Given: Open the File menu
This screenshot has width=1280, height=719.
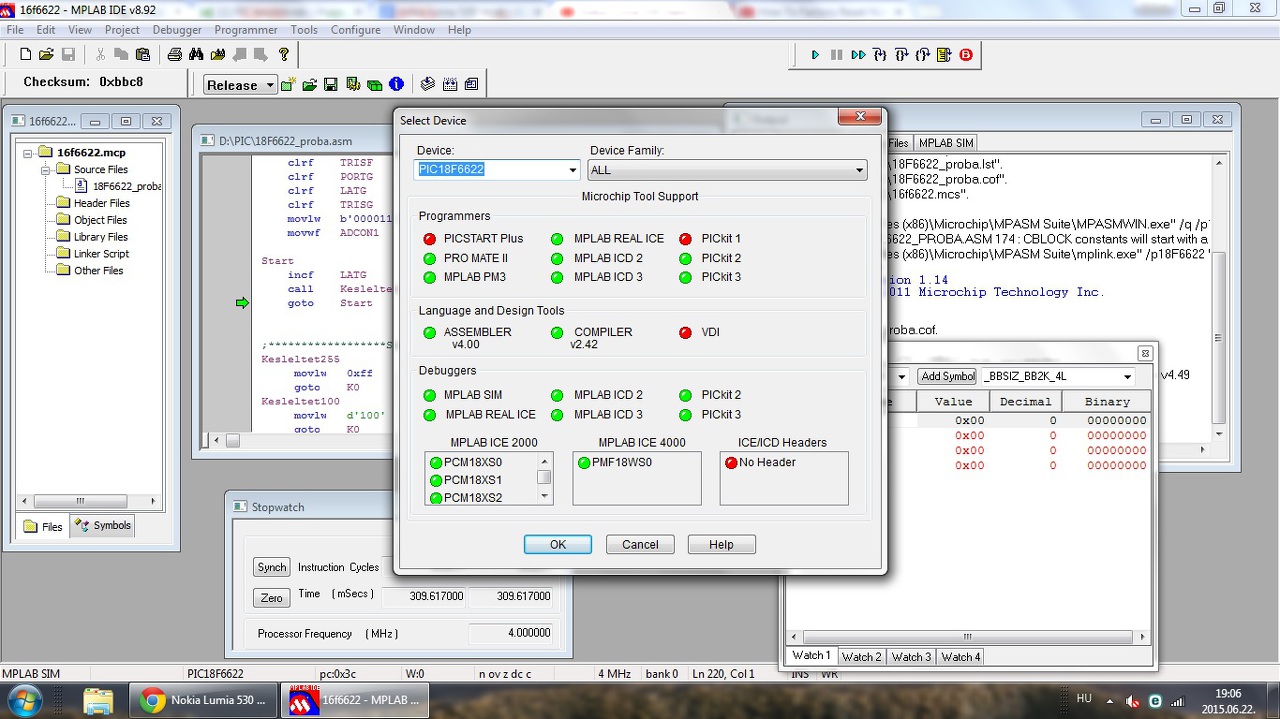Looking at the screenshot, I should point(15,30).
